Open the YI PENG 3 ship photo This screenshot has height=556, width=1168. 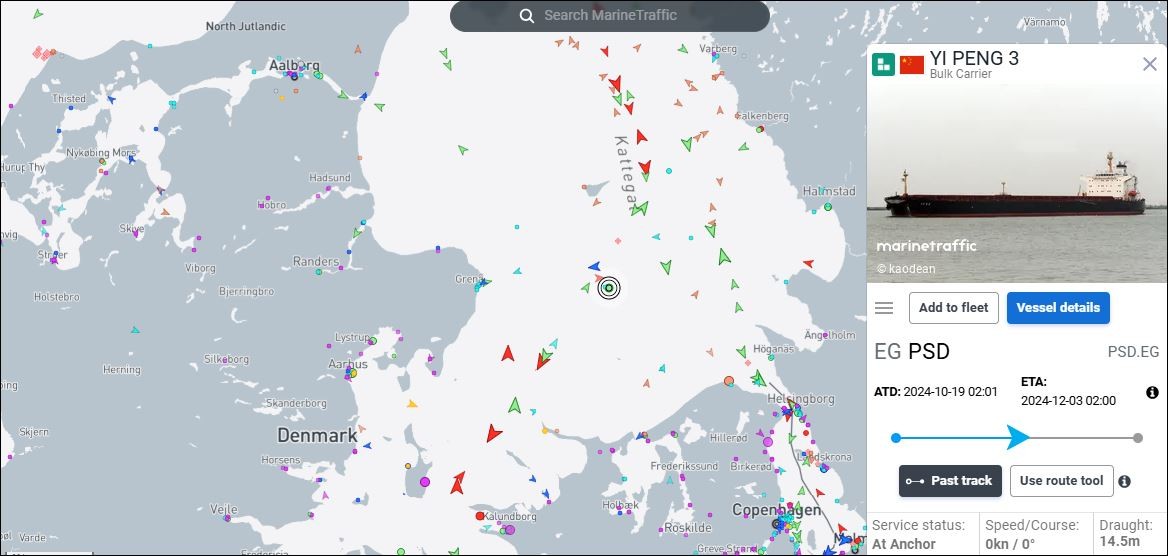tap(1017, 183)
